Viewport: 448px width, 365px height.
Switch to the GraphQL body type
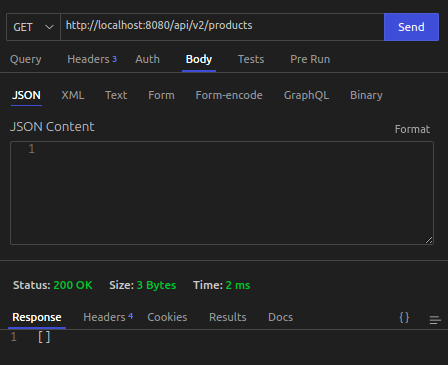306,95
